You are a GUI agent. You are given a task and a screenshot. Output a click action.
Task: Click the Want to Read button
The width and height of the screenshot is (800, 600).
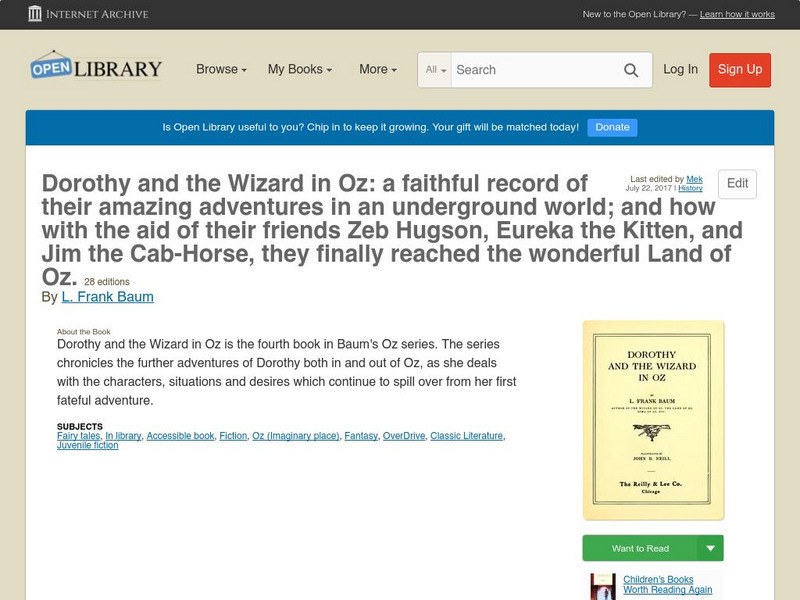point(640,548)
